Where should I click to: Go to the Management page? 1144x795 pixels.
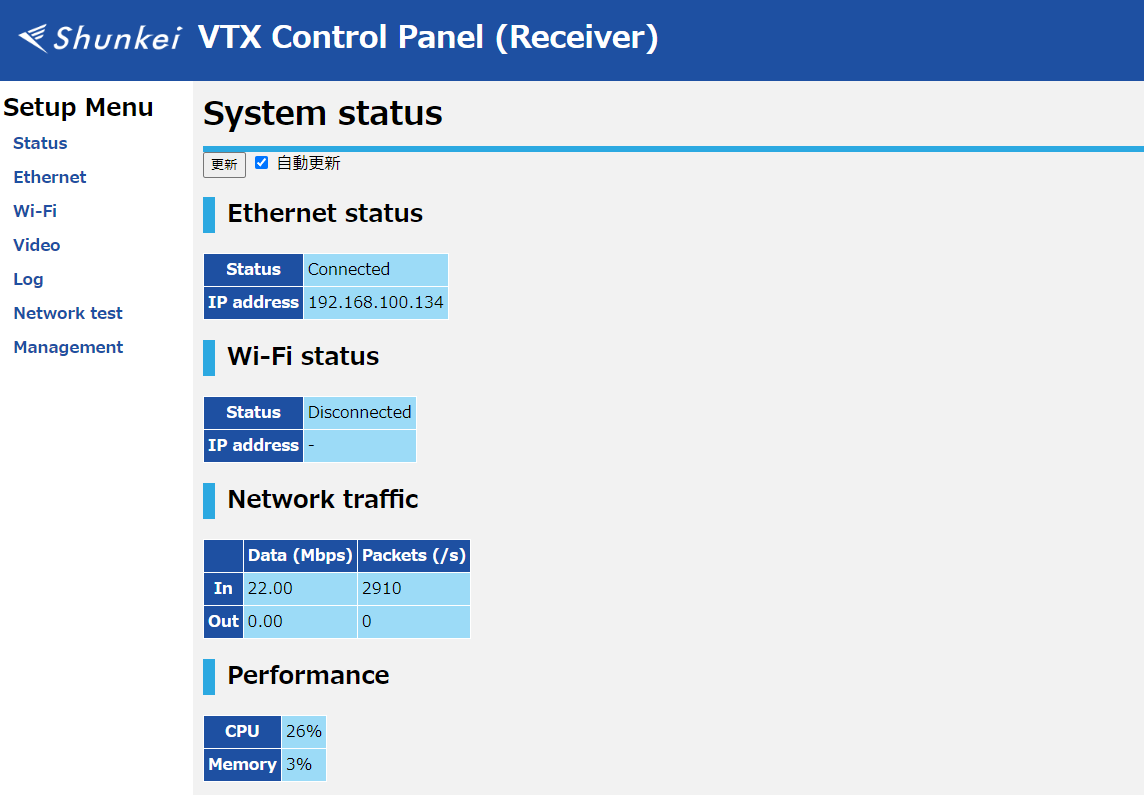(x=68, y=347)
